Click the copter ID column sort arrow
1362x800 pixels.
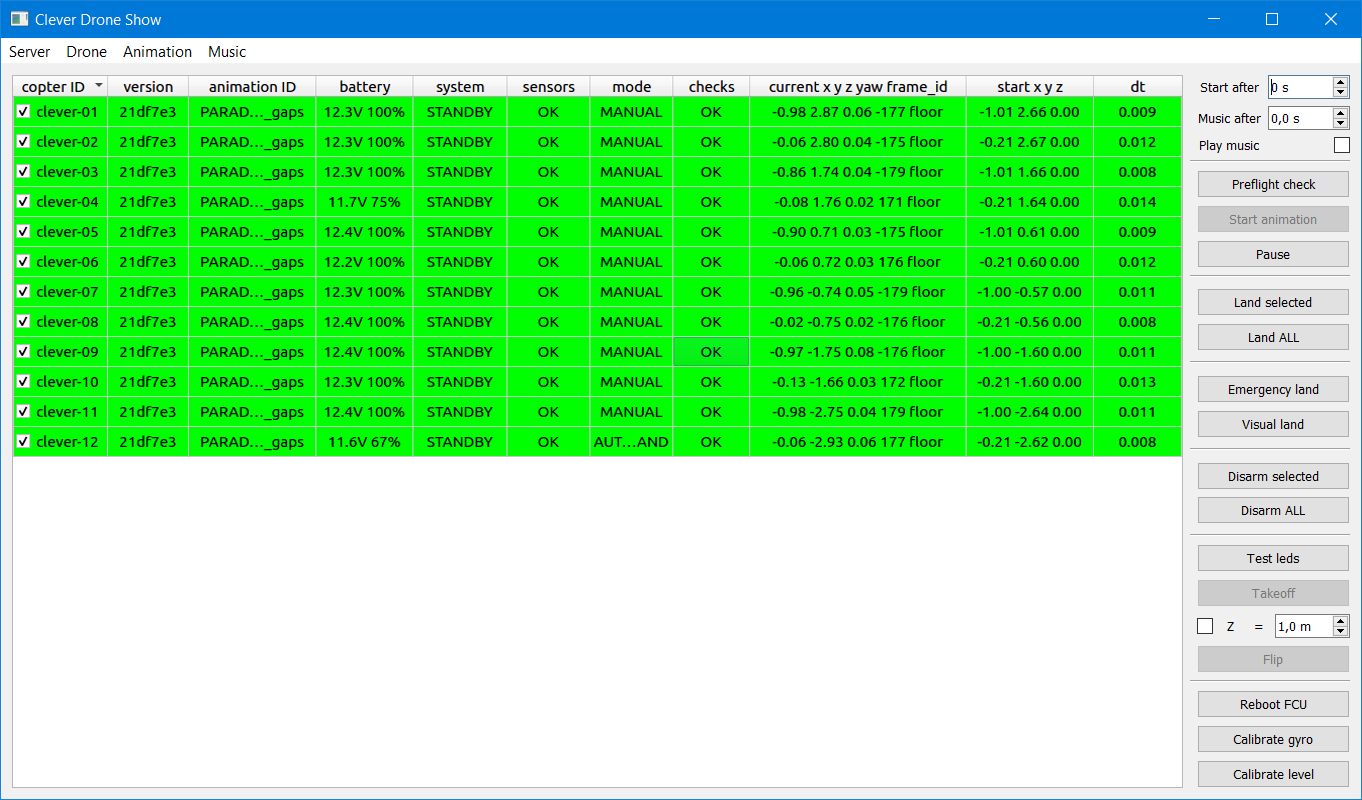[x=98, y=86]
